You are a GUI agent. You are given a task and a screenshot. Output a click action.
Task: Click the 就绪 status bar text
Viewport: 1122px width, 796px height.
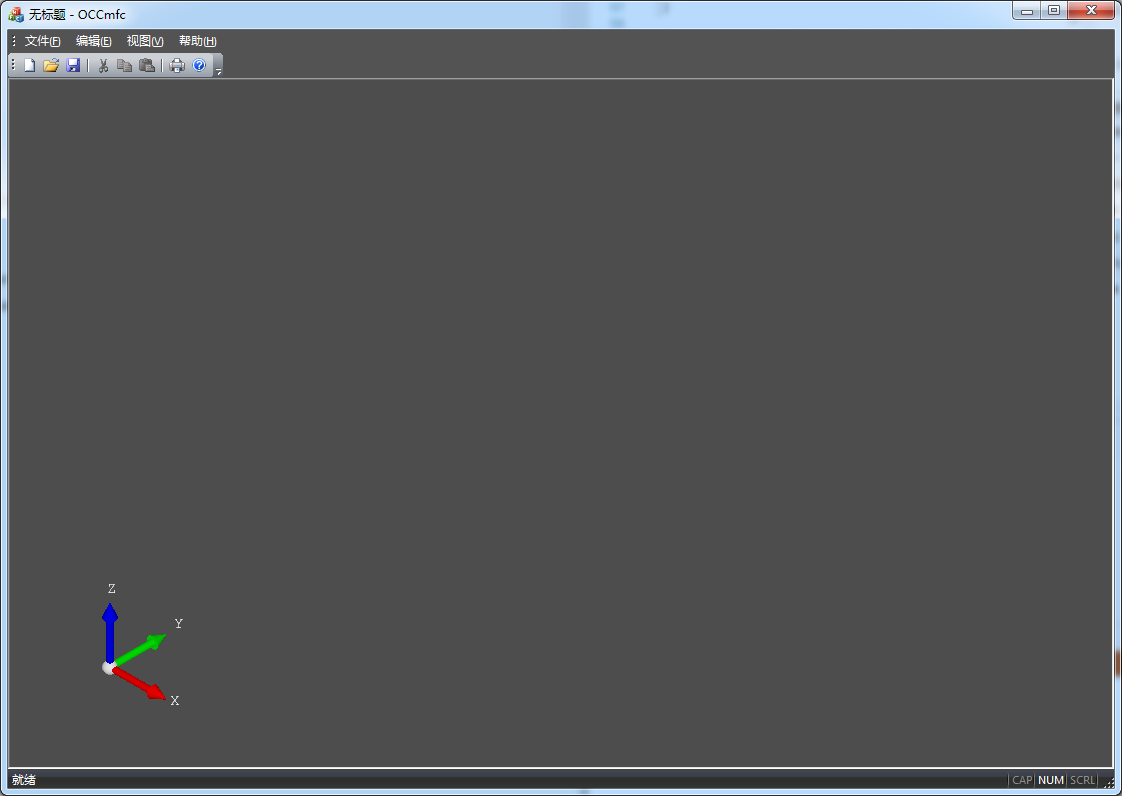point(24,780)
